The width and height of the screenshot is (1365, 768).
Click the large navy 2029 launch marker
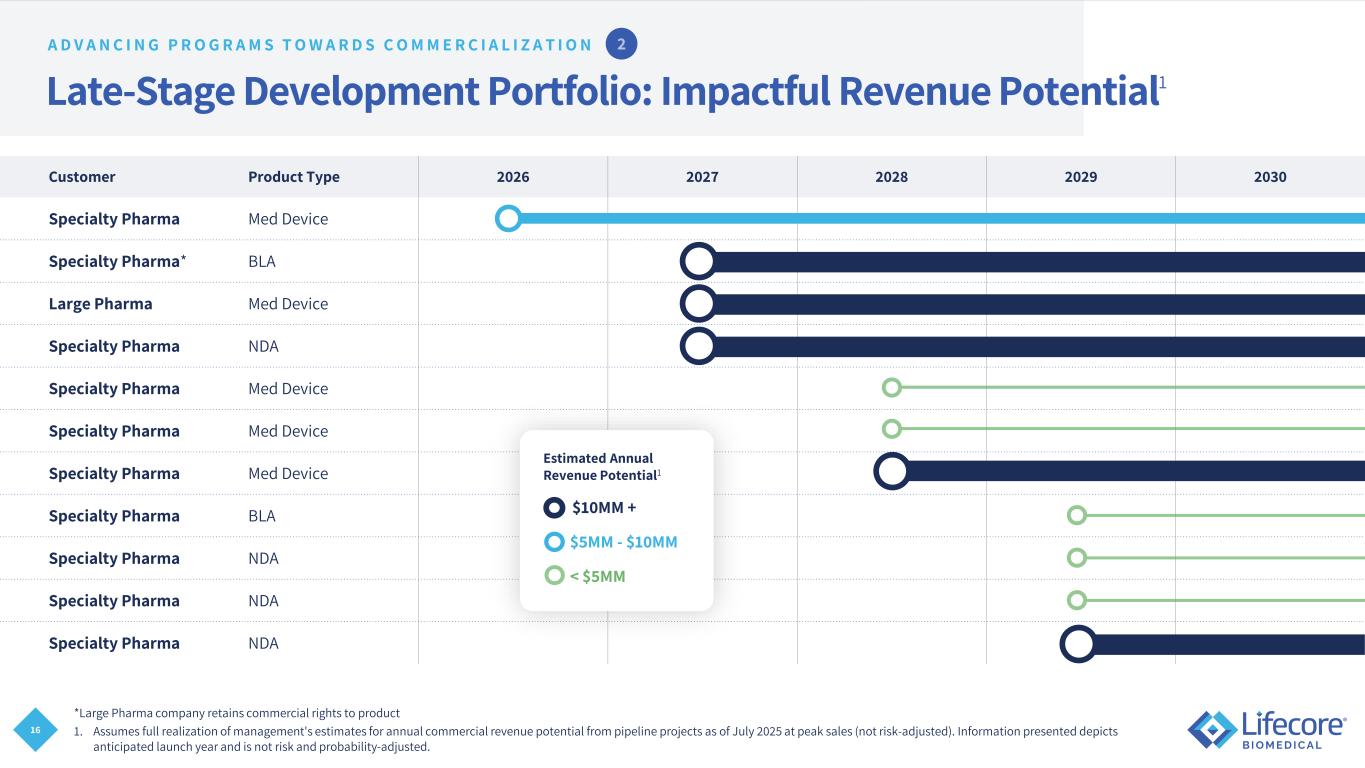point(1077,644)
